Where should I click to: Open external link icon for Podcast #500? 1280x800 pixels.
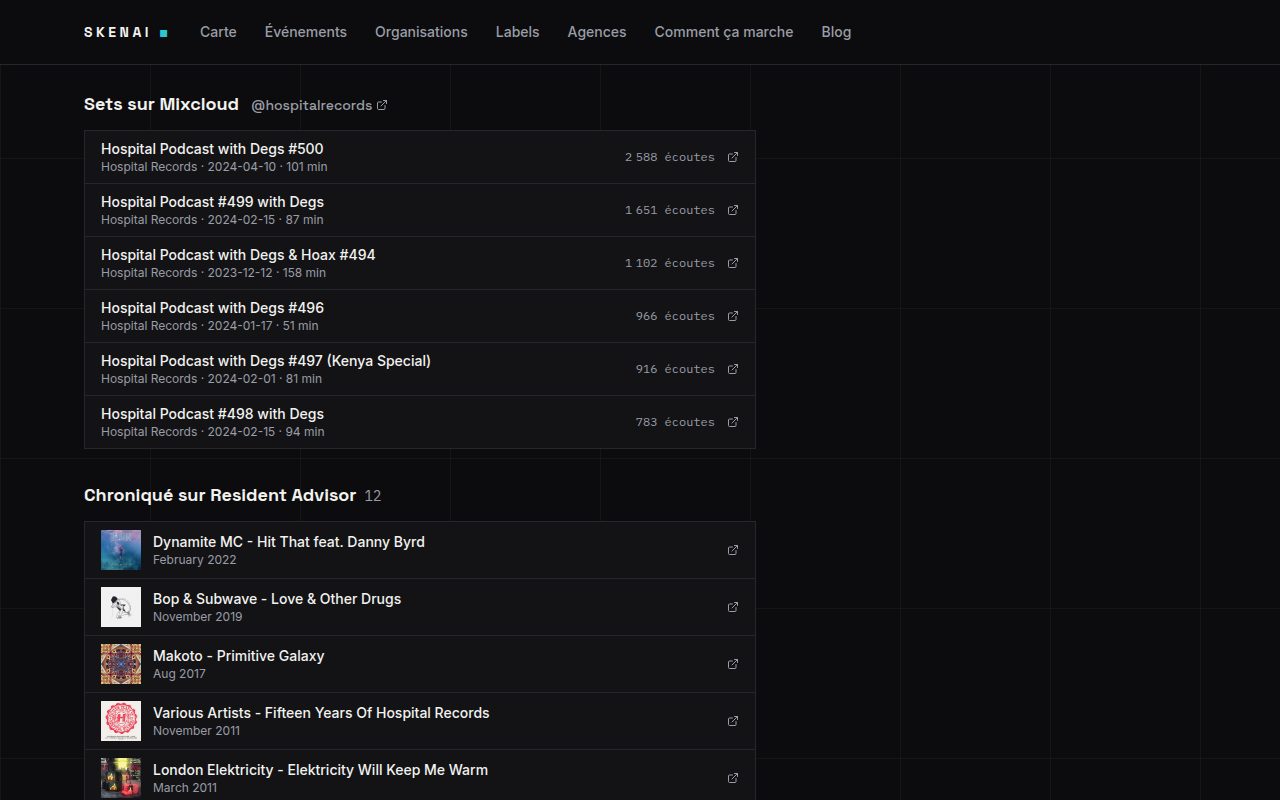733,157
